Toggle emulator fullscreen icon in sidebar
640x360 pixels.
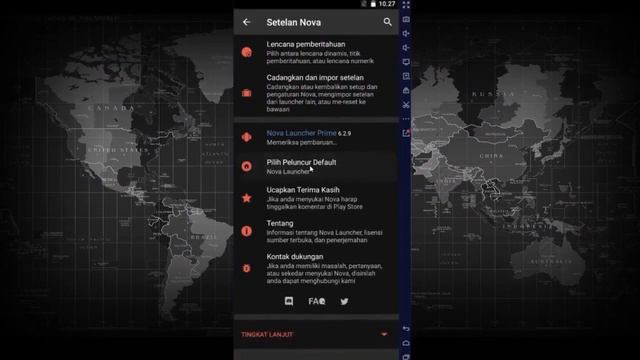(406, 5)
